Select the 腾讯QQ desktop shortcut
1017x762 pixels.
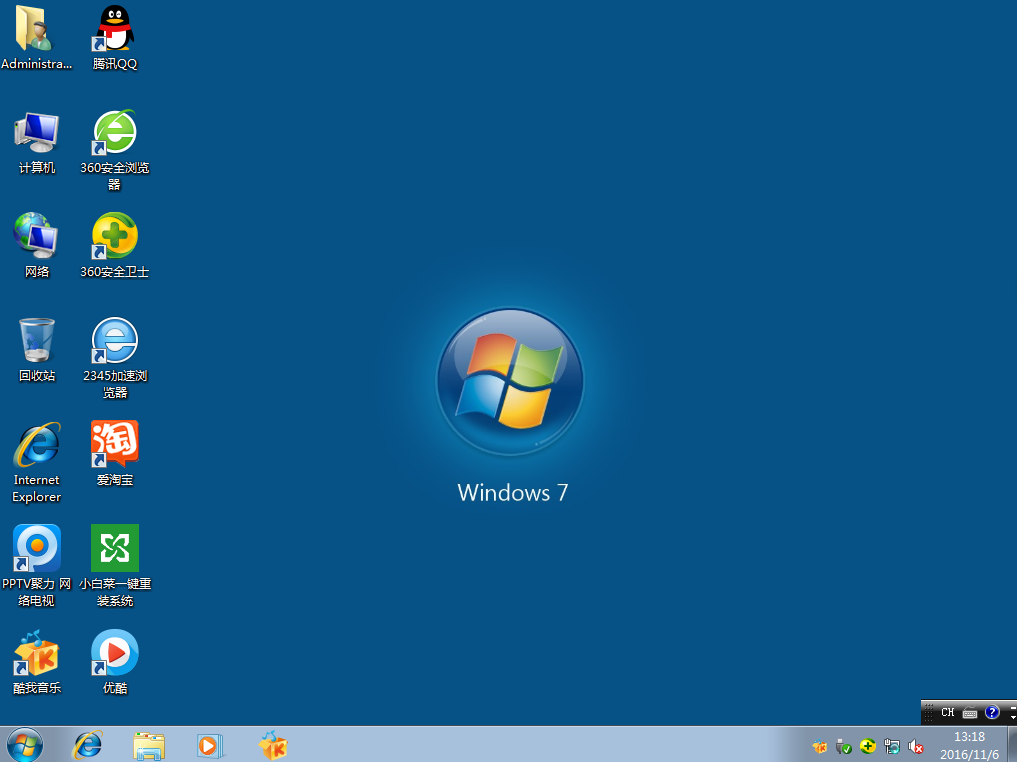115,38
